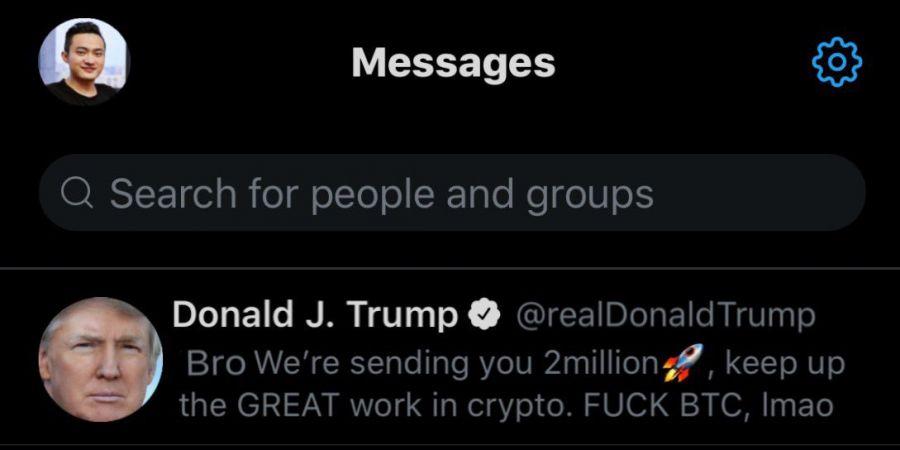
Task: Open the Donald J. Trump conversation avatar
Action: 100,359
